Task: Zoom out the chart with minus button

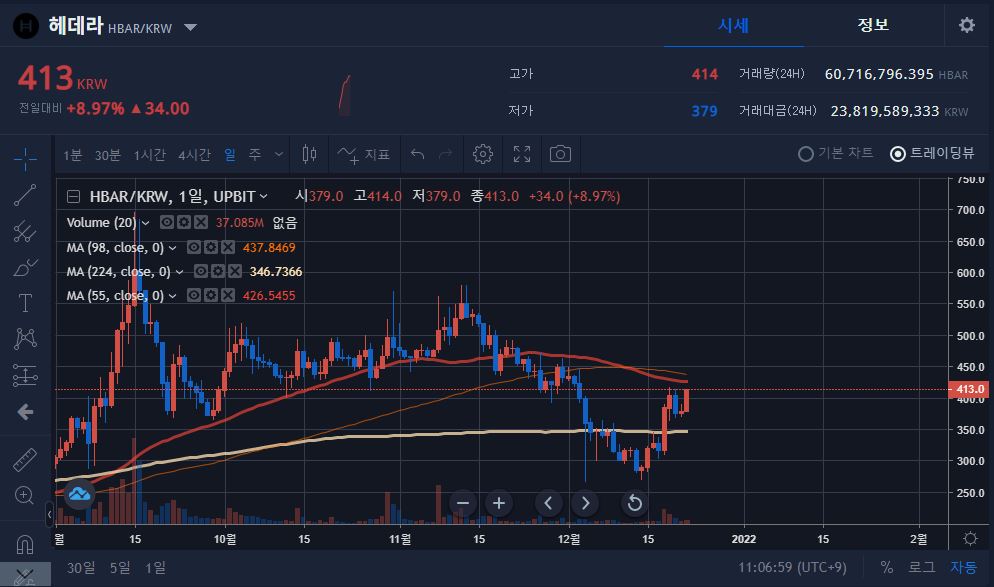Action: [x=463, y=503]
